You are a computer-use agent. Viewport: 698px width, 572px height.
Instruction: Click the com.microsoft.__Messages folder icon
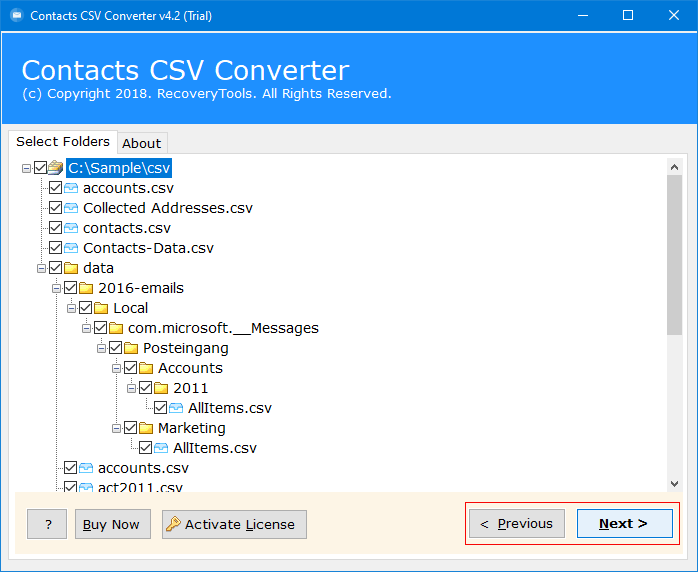pyautogui.click(x=116, y=328)
